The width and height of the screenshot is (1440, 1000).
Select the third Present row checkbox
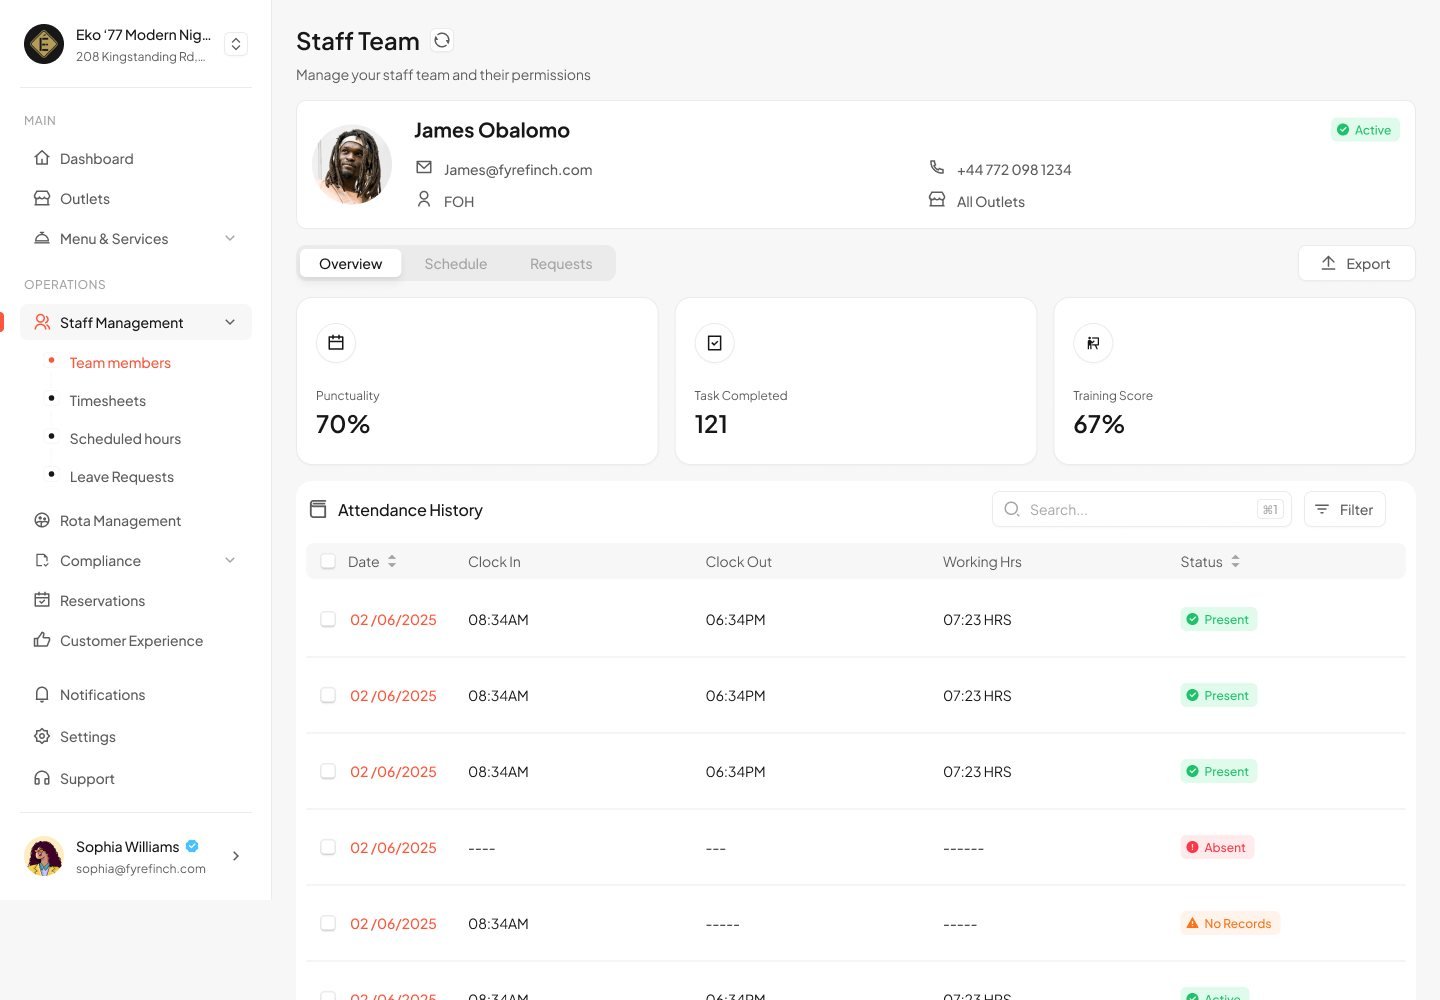point(328,771)
